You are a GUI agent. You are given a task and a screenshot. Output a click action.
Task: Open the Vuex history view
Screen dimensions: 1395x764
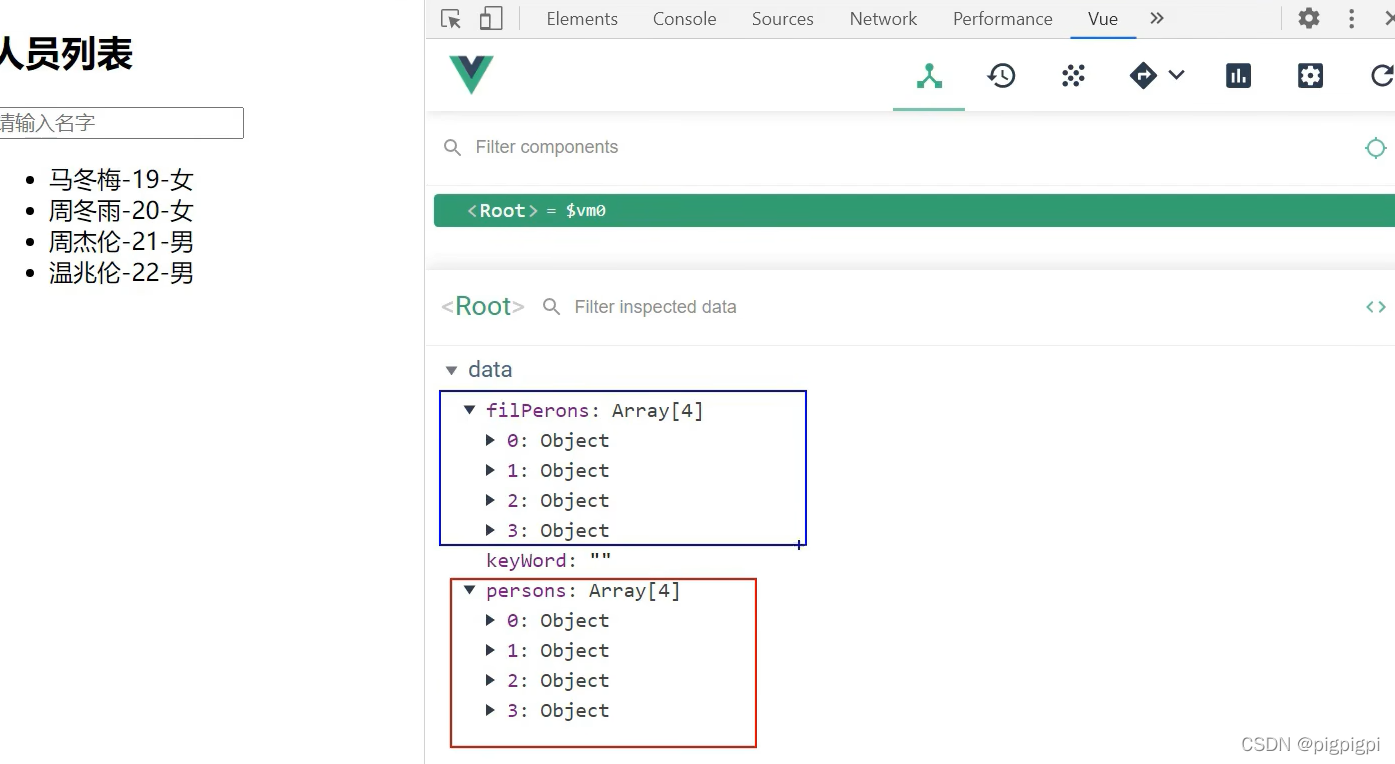(x=1001, y=75)
